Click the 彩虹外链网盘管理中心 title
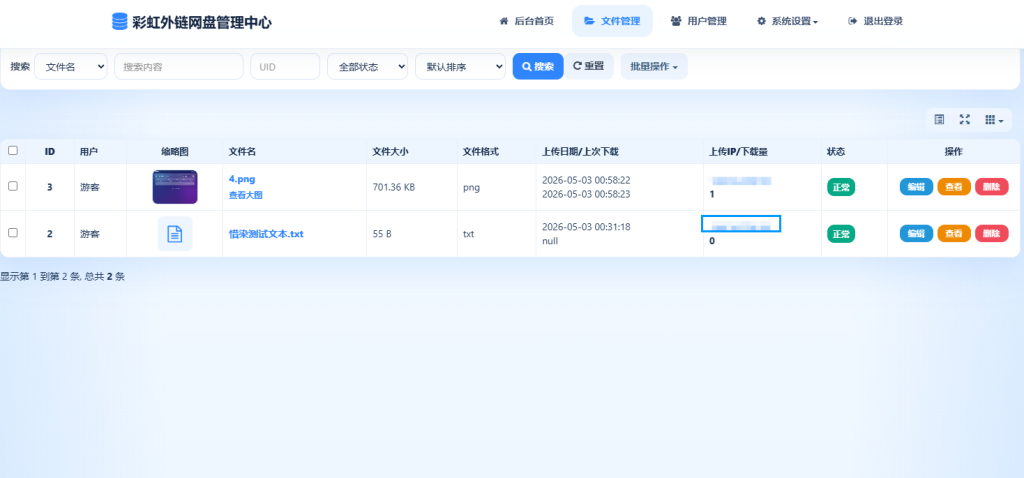Image resolution: width=1024 pixels, height=478 pixels. [x=202, y=22]
